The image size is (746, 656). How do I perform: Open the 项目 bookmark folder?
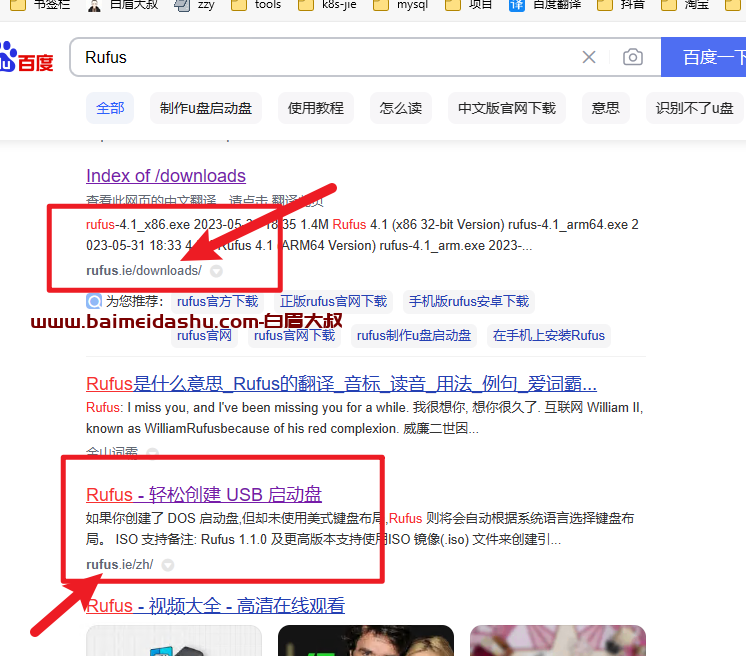[469, 5]
